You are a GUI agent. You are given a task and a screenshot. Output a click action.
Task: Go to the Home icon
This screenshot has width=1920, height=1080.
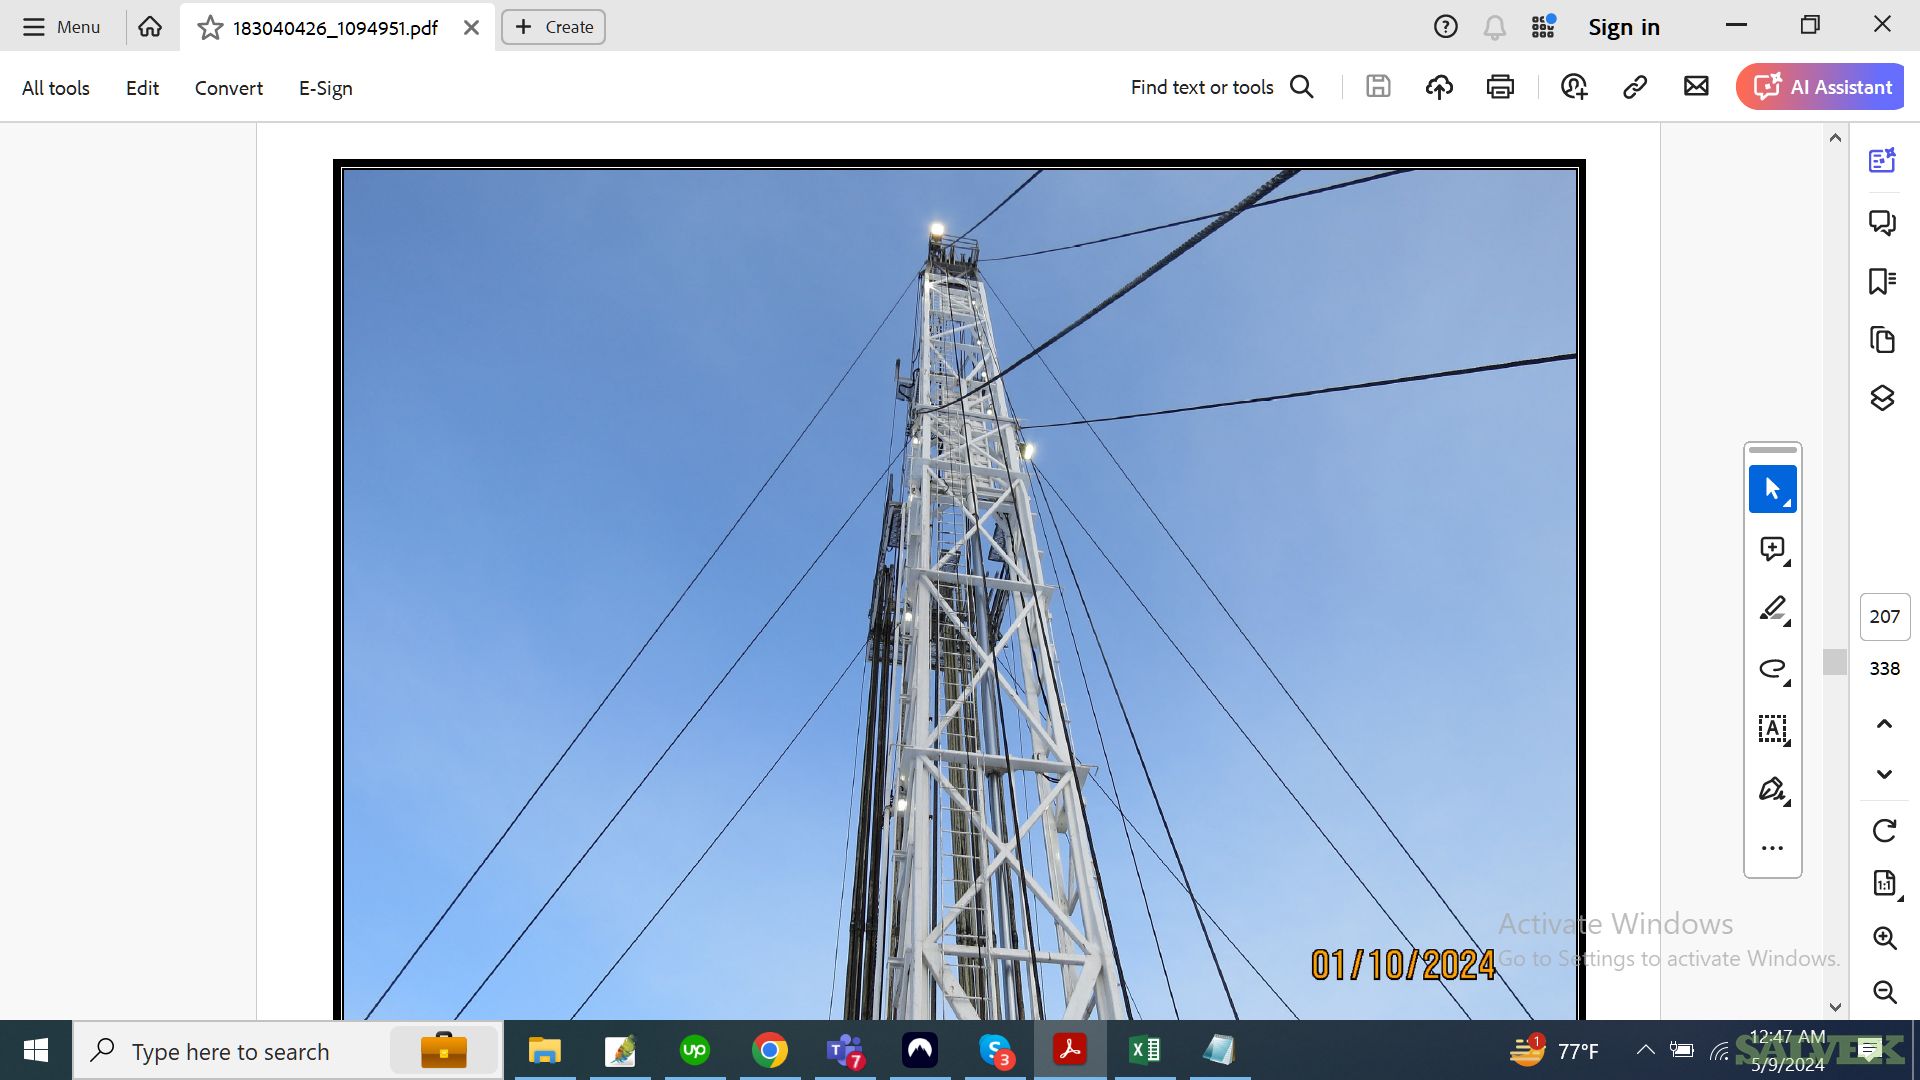point(150,27)
